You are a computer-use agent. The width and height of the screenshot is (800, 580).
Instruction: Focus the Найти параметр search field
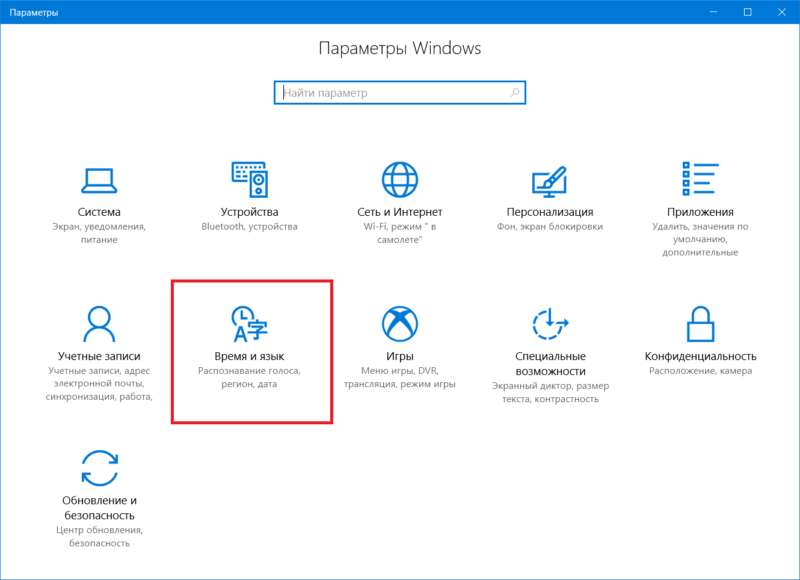pos(399,92)
